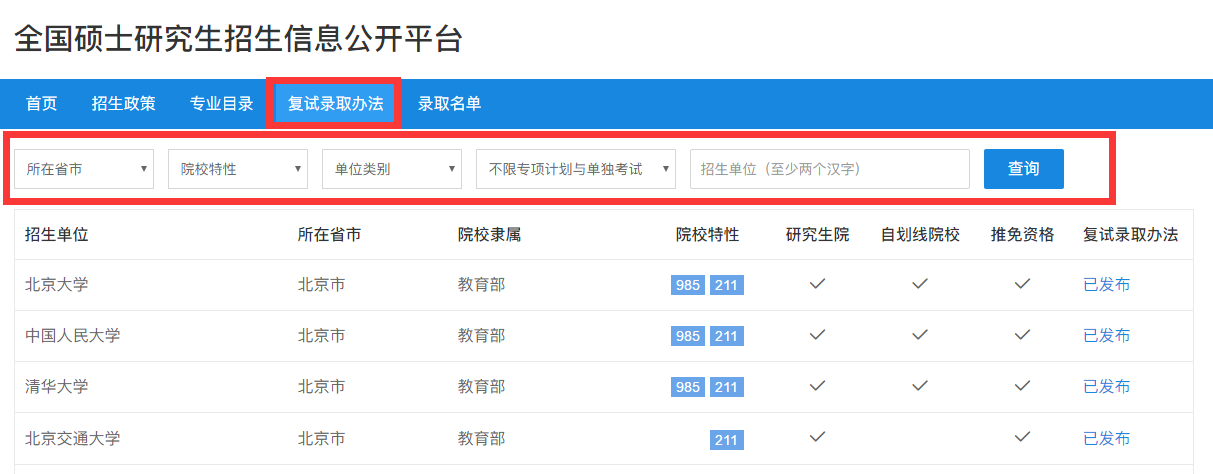Click 北京交通大学 推免资格 checkmark

[x=1022, y=437]
